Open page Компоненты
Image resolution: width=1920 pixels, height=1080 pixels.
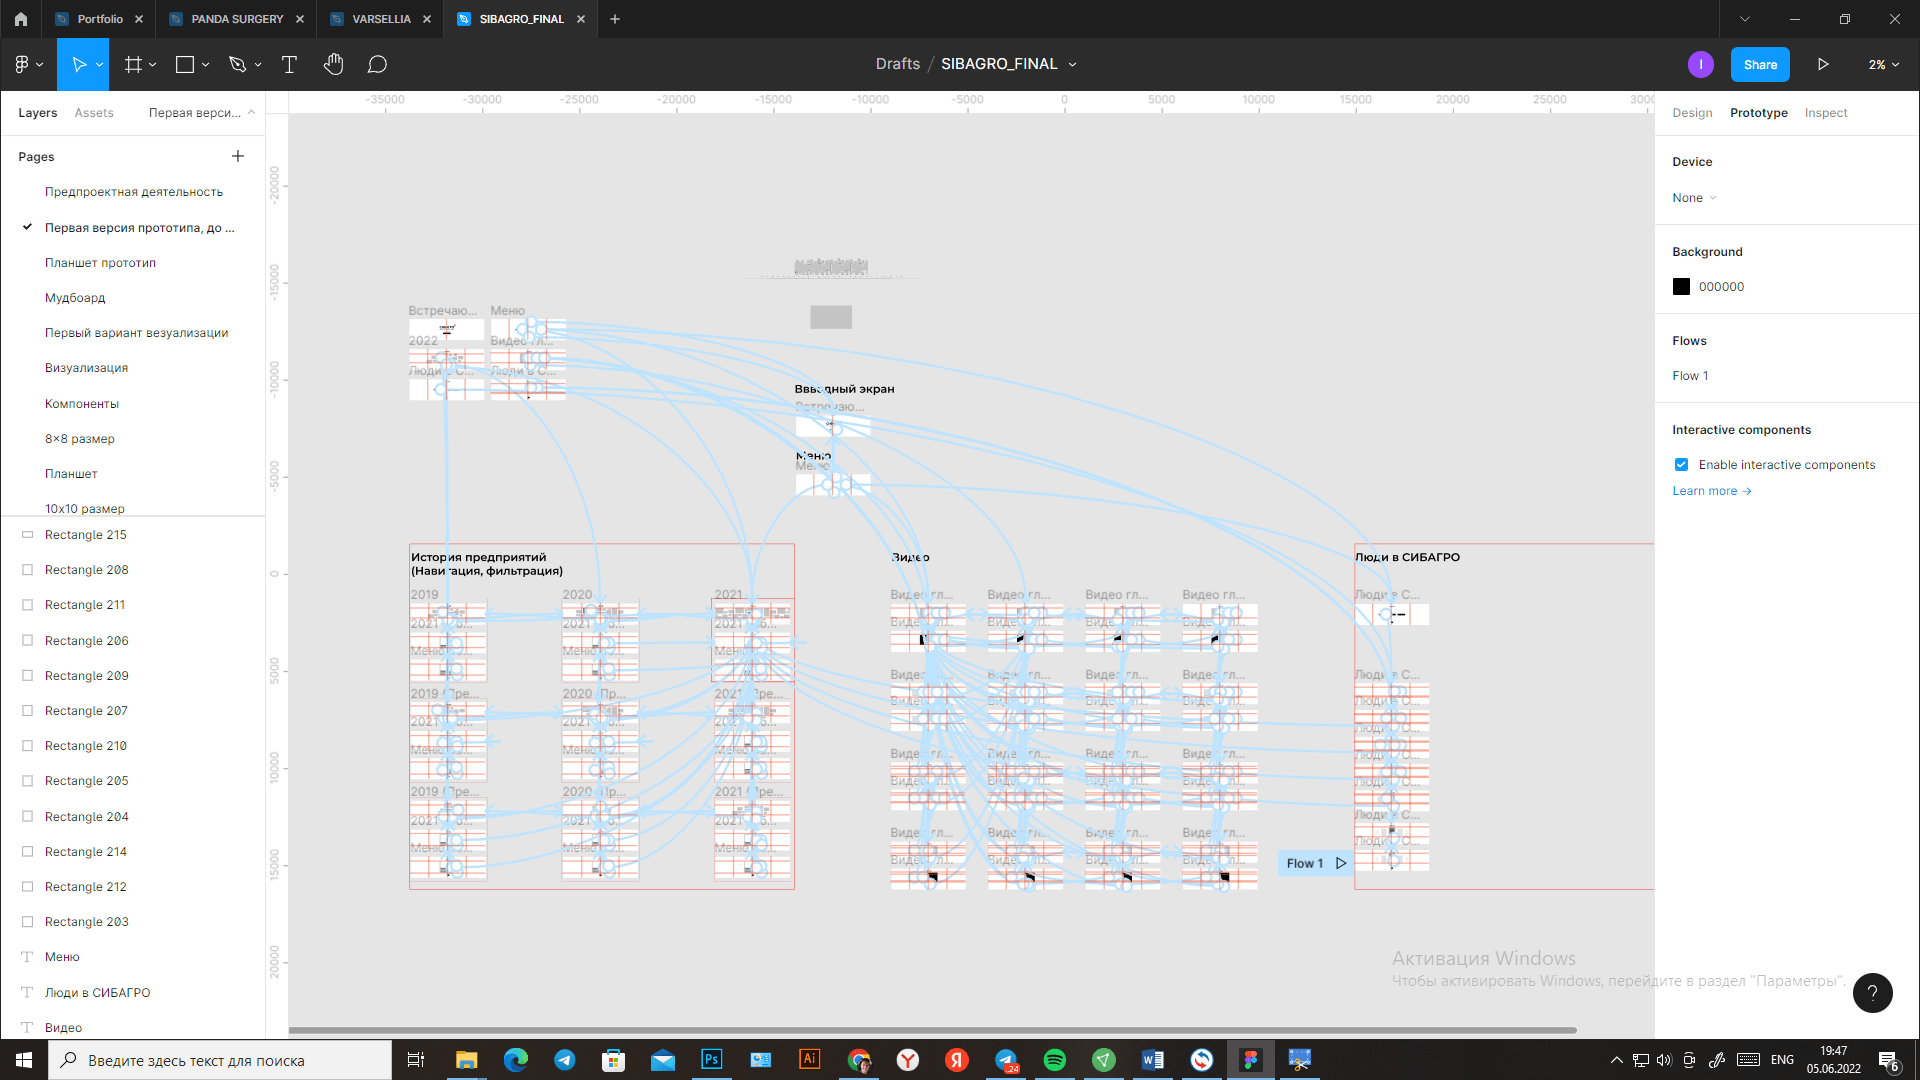click(x=82, y=404)
